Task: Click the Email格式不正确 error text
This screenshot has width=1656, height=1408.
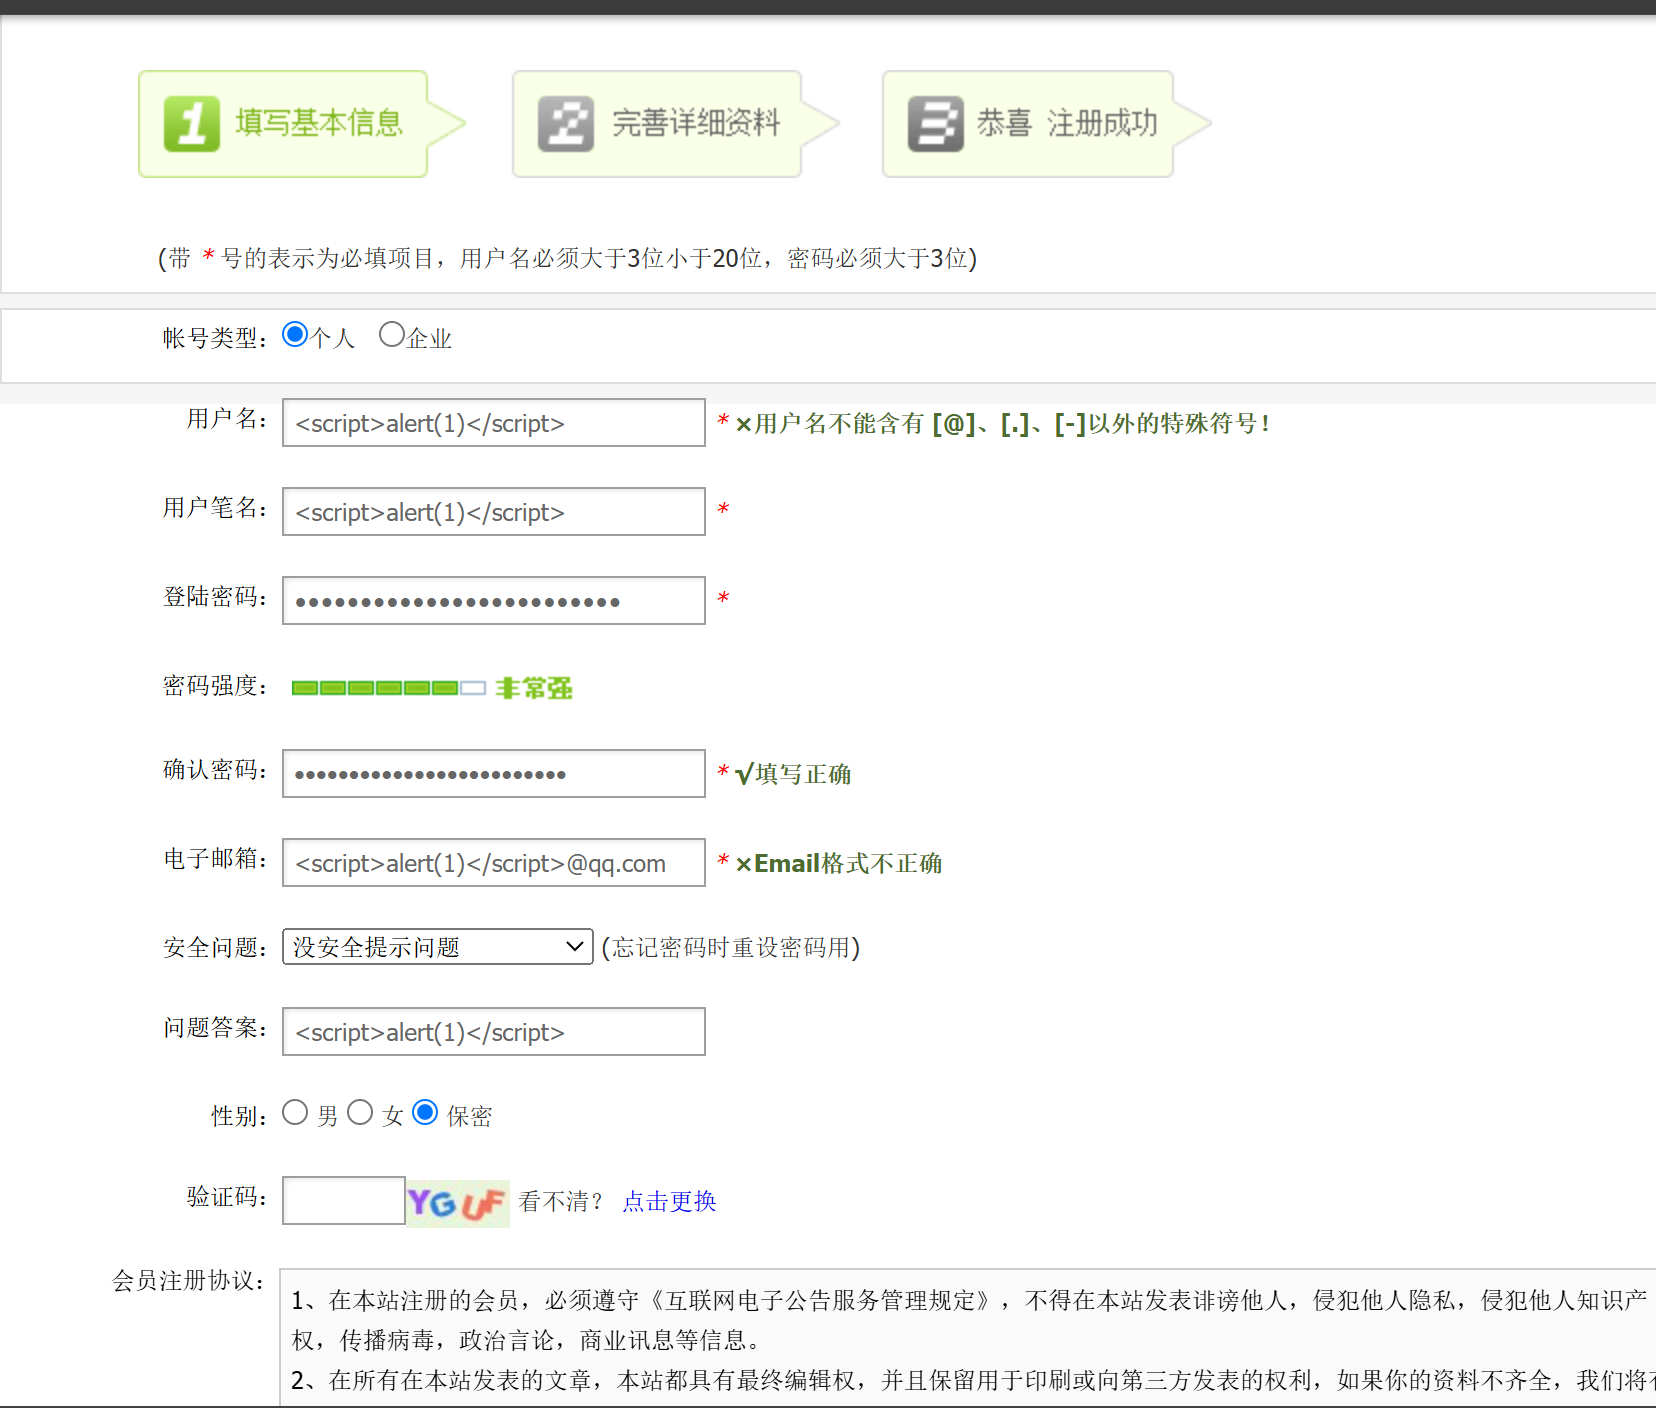Action: (x=839, y=863)
